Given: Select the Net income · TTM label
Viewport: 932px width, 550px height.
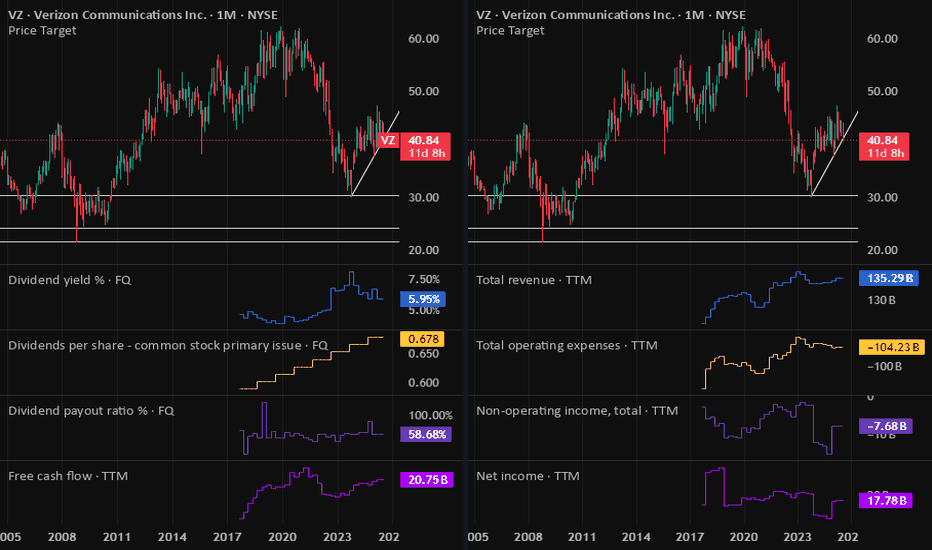Looking at the screenshot, I should pos(527,476).
